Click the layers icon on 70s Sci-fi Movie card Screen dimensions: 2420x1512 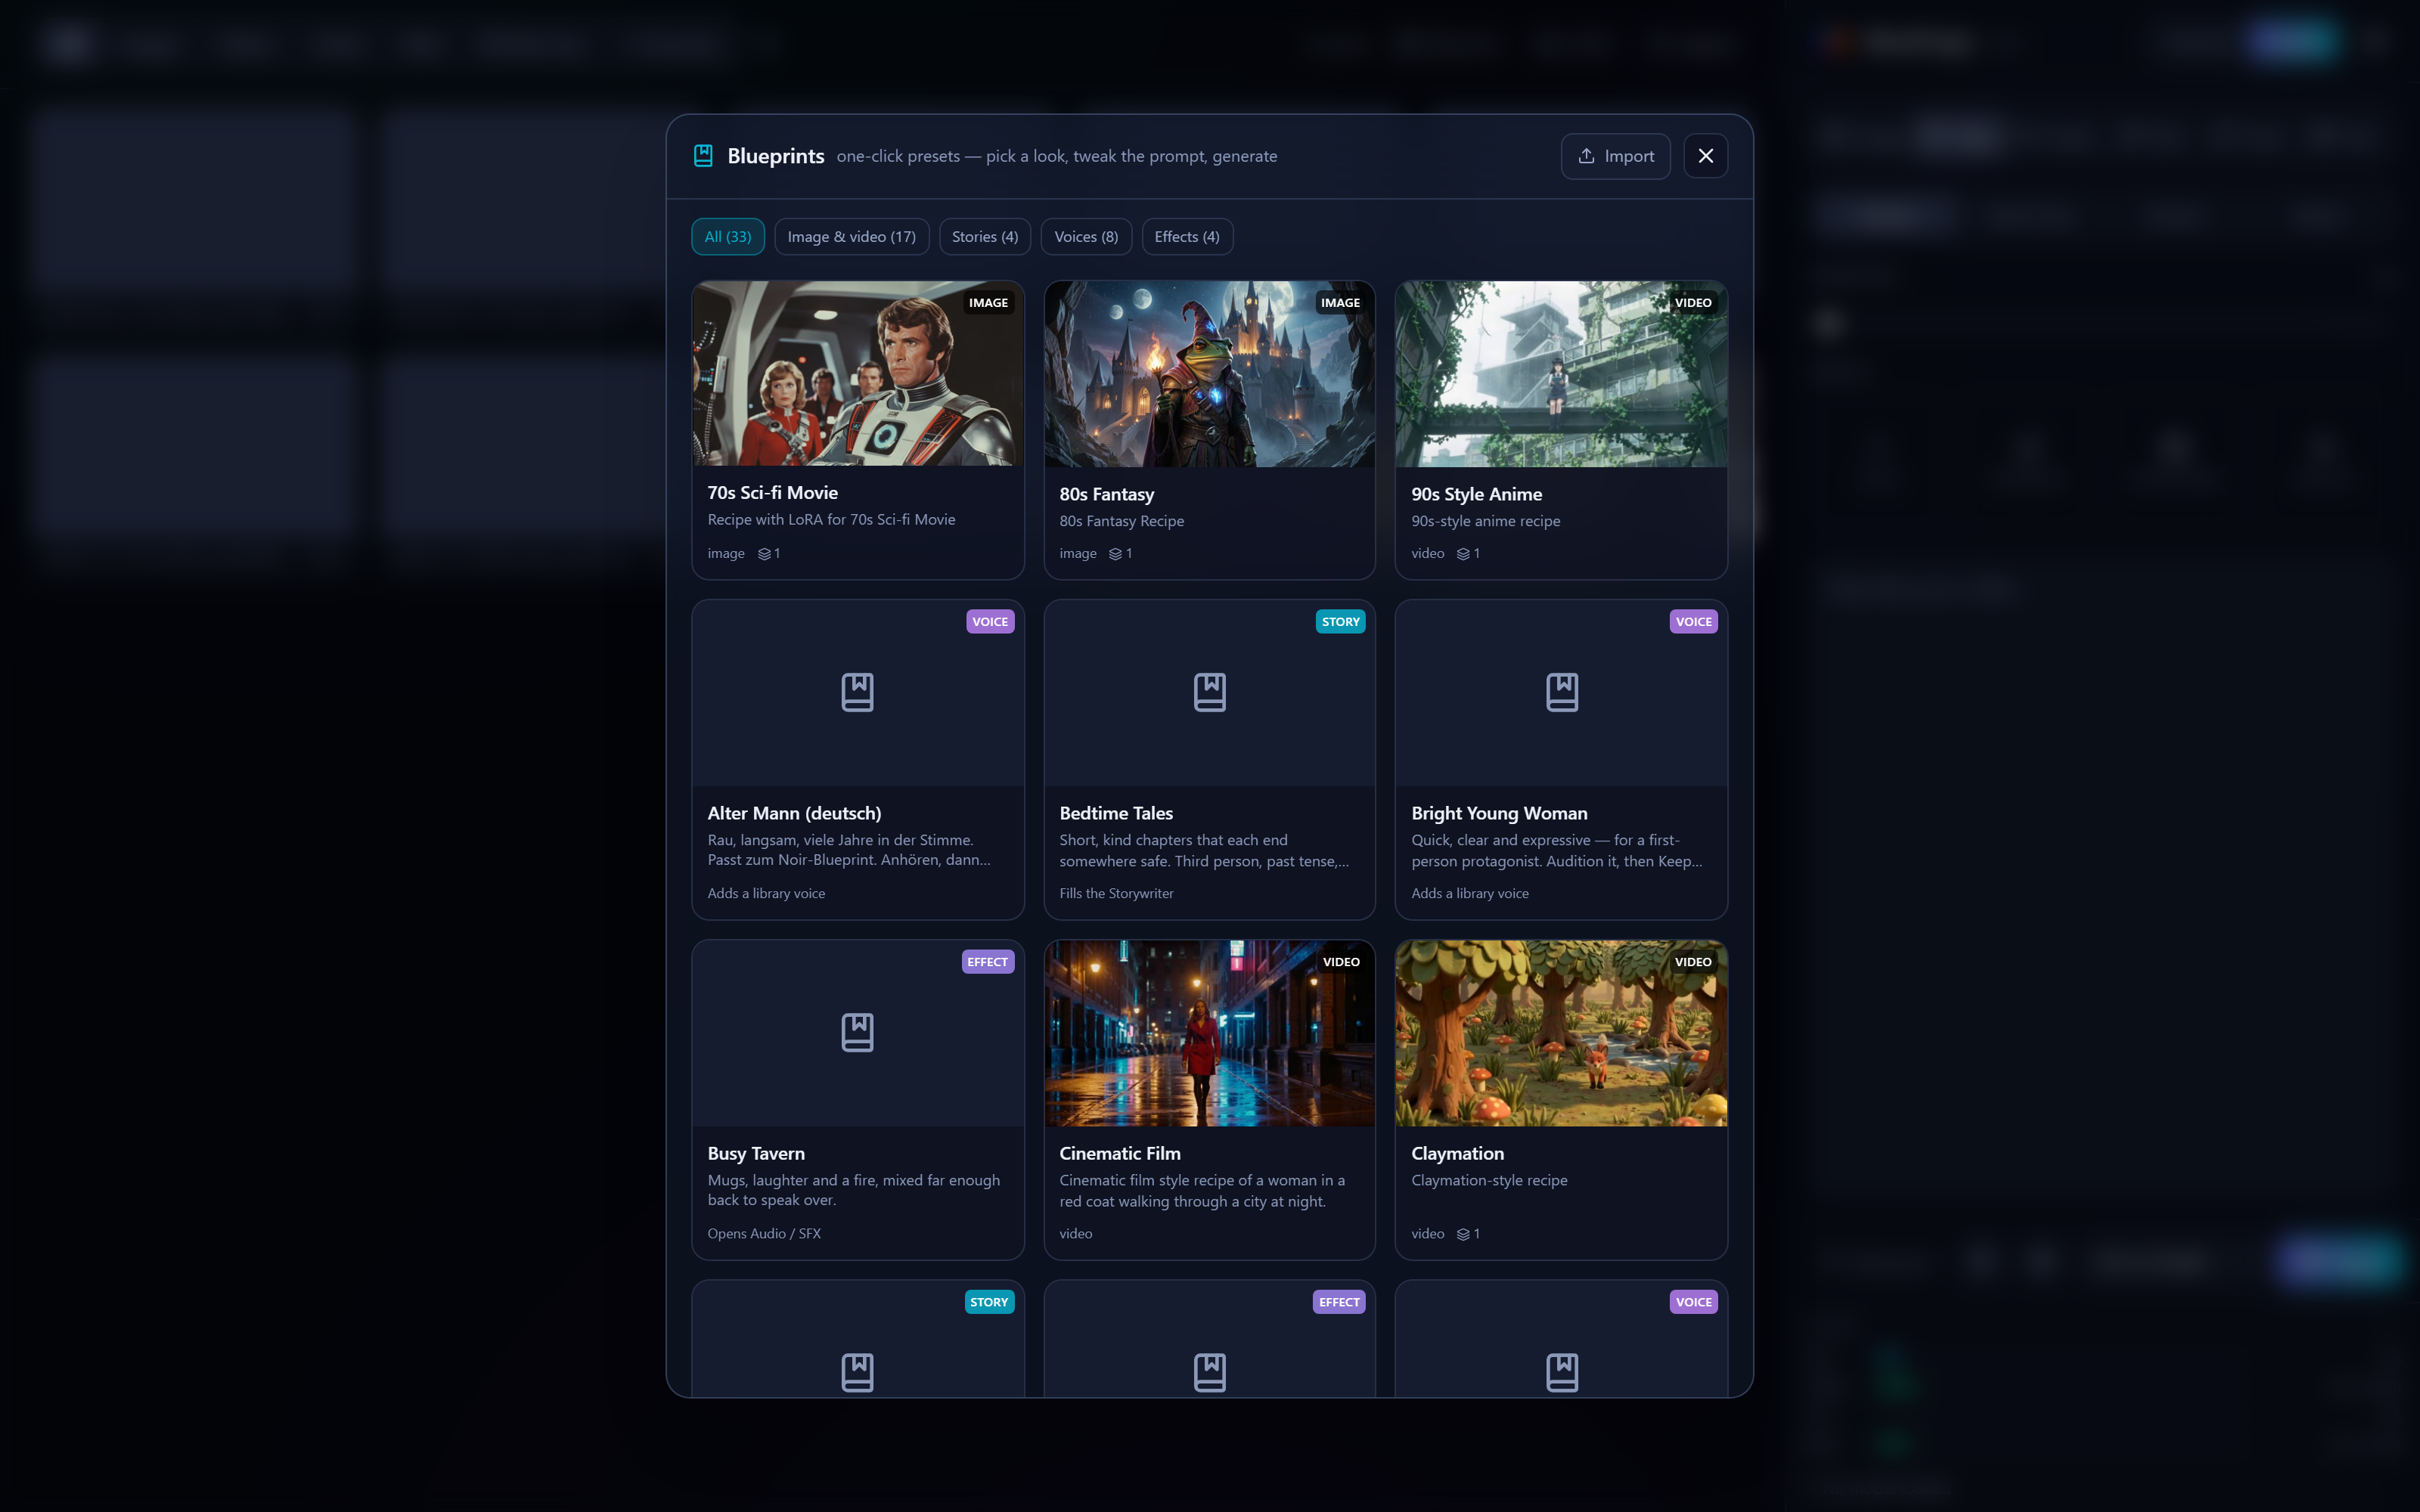764,554
